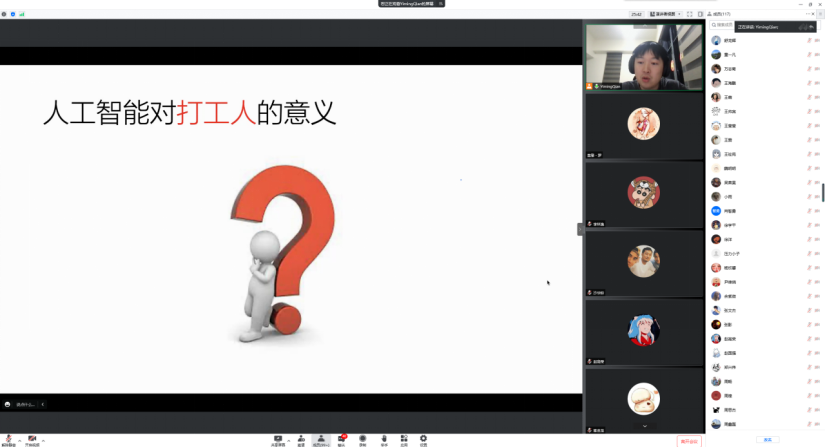Unmute the microphone in bottom toolbar
Image resolution: width=825 pixels, height=447 pixels.
point(8,438)
